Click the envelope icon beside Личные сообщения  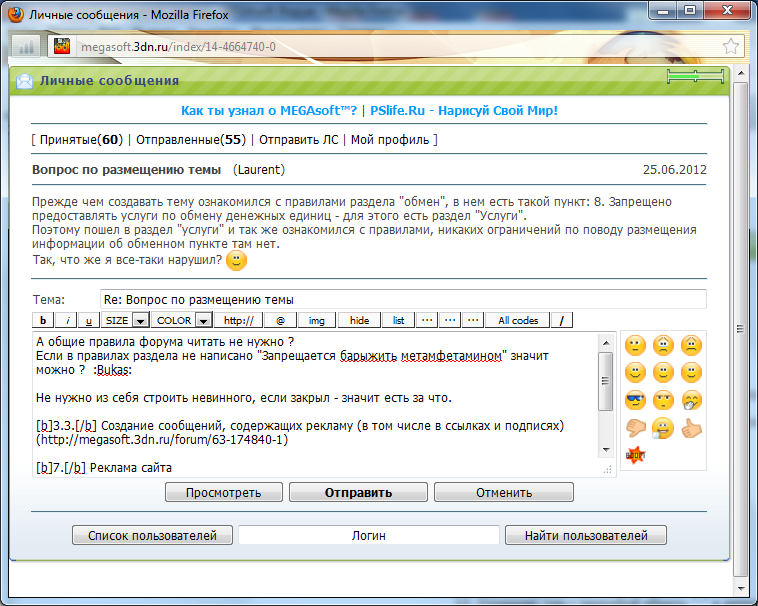[x=25, y=81]
